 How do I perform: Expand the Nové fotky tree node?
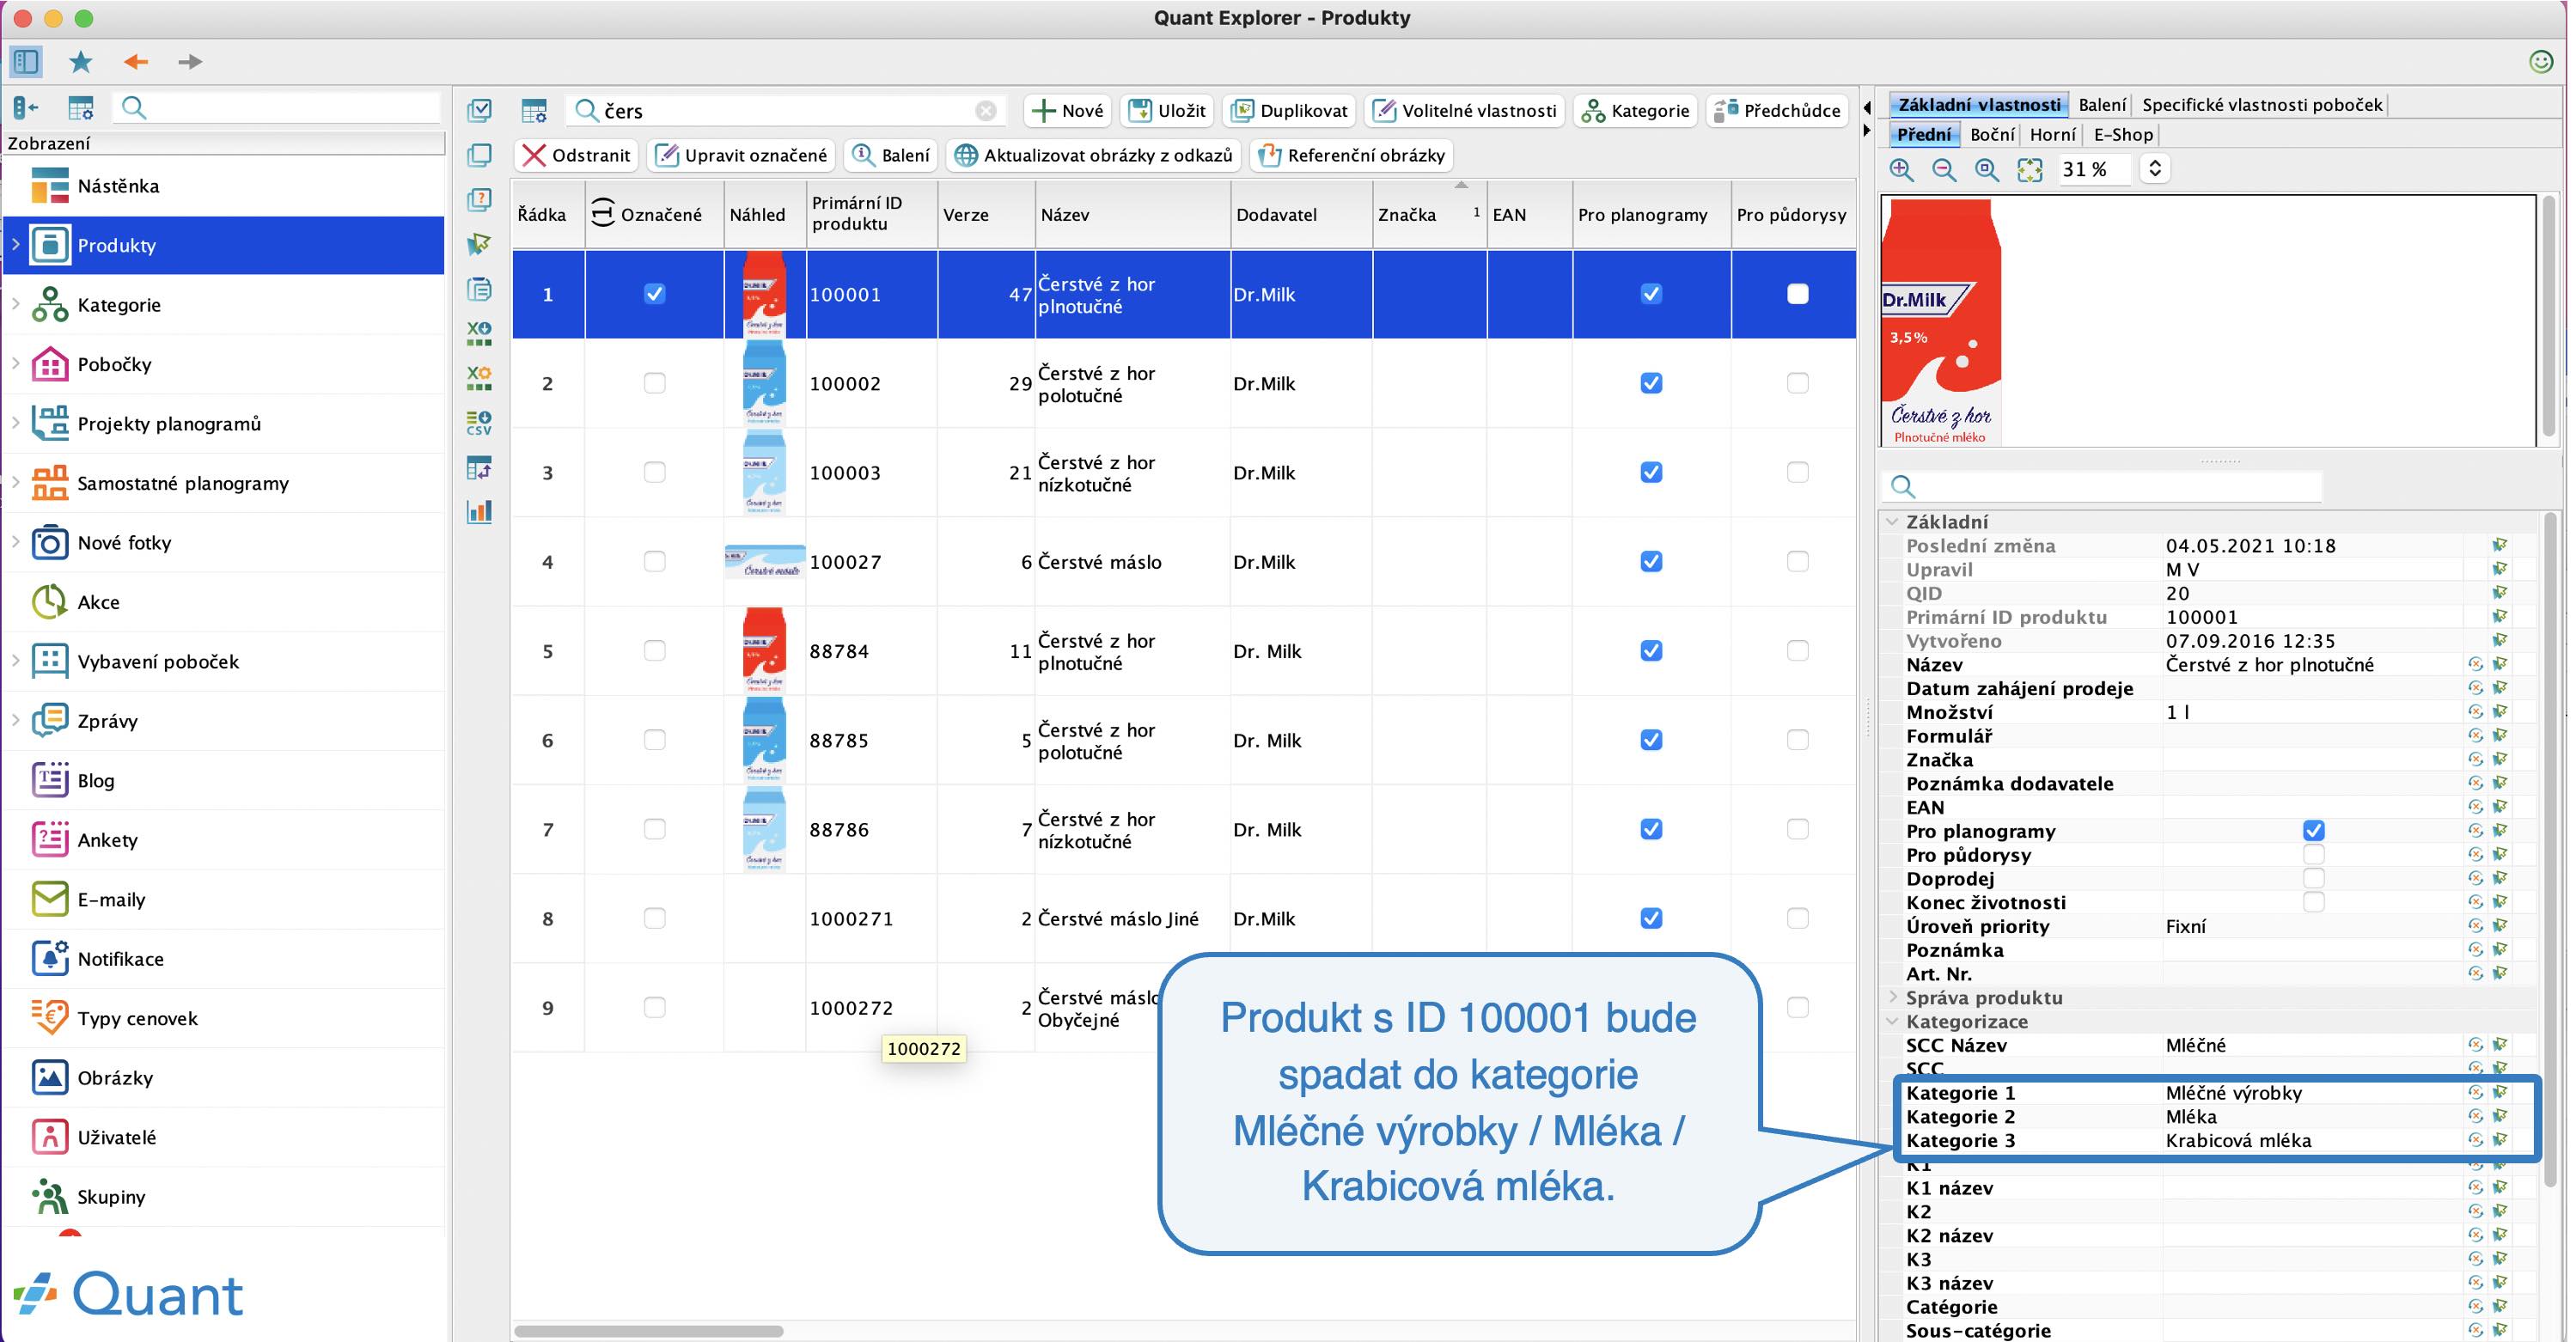pyautogui.click(x=15, y=542)
